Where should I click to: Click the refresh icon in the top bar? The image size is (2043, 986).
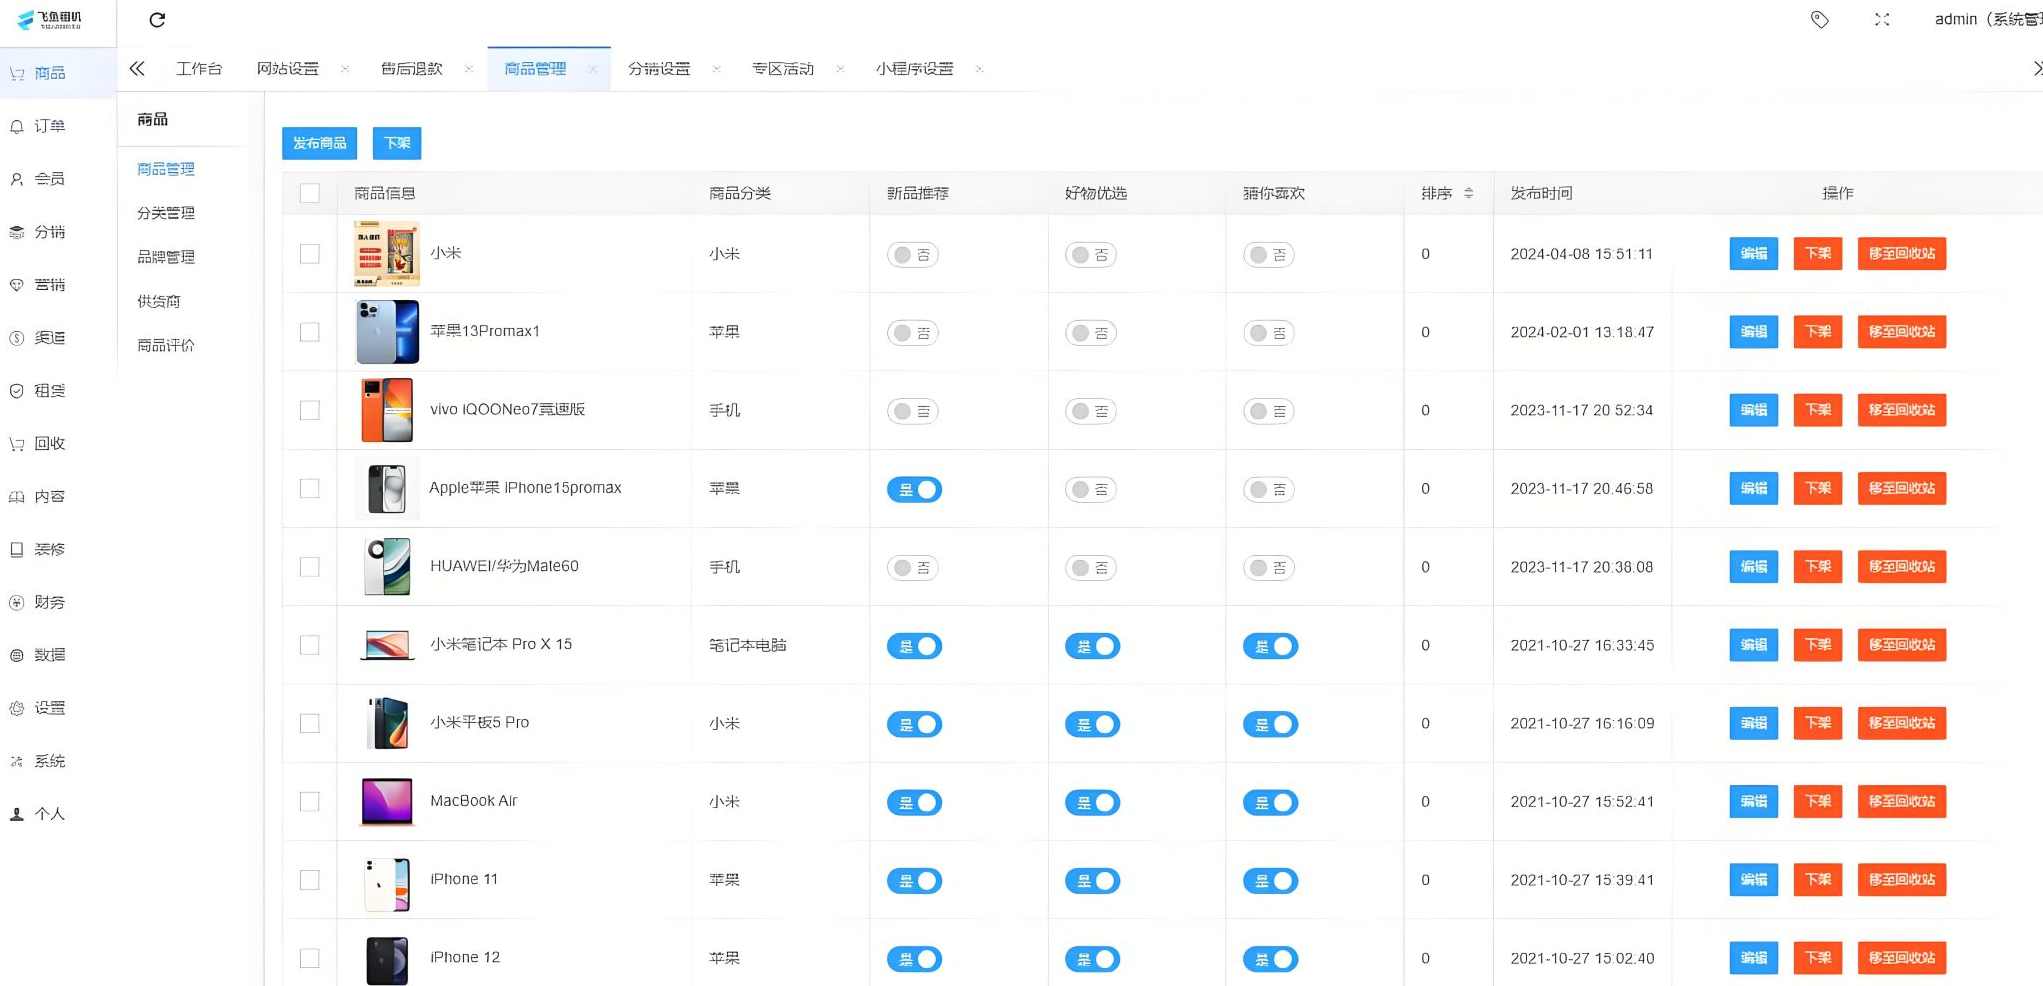[157, 19]
